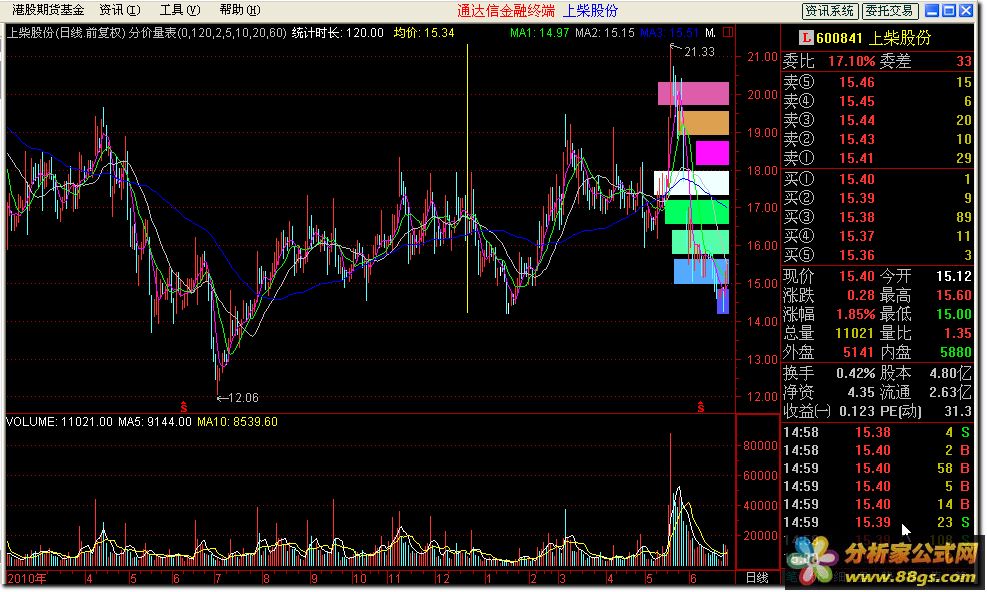This screenshot has height=592, width=987.
Task: Click the 12.06 low price annotation
Action: [238, 397]
